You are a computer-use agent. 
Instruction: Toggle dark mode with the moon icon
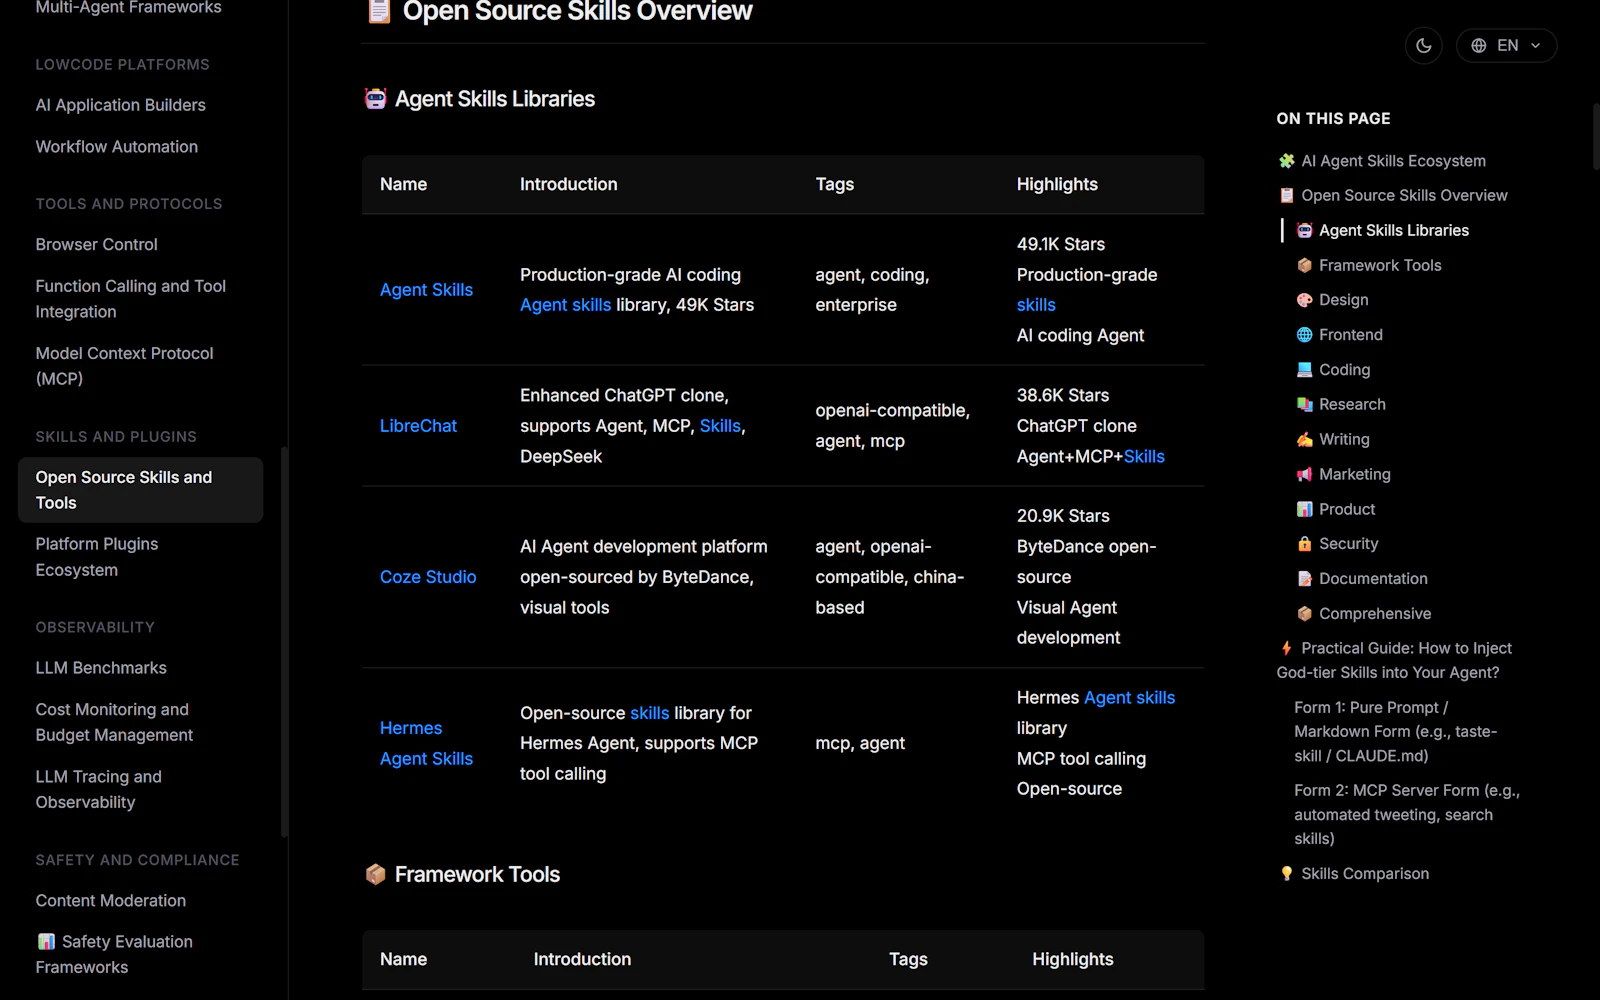pyautogui.click(x=1424, y=46)
